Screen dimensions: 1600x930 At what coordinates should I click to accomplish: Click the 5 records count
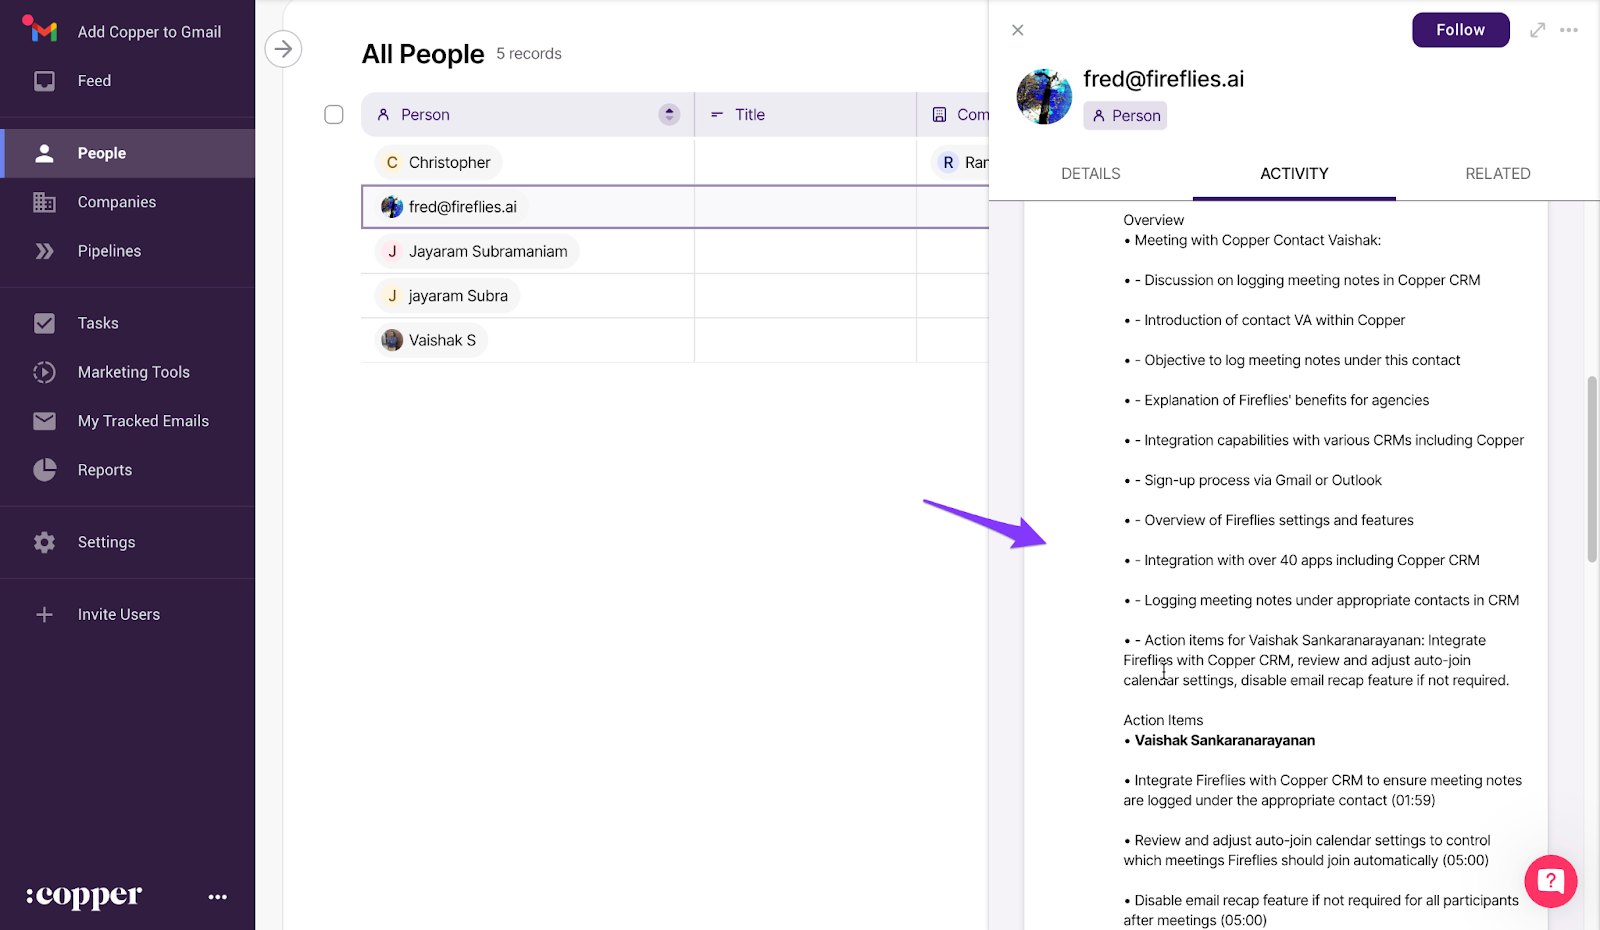529,54
